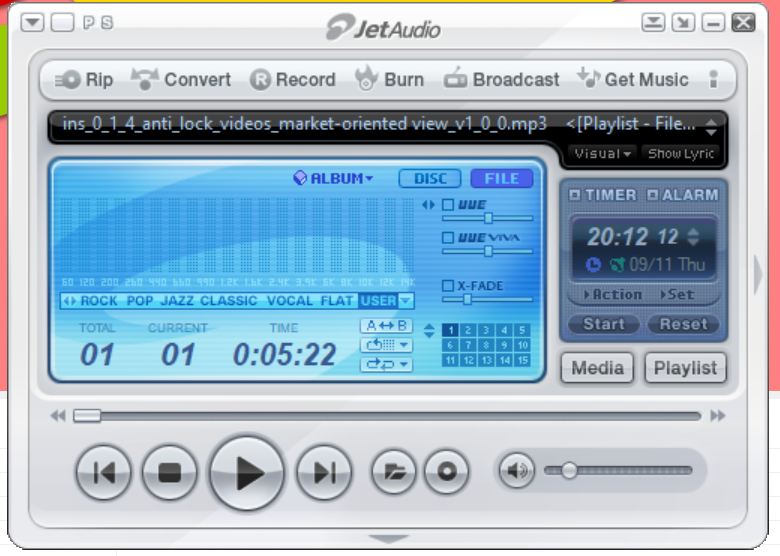Click the green alarm icon beside date
The height and width of the screenshot is (556, 780).
(x=617, y=265)
